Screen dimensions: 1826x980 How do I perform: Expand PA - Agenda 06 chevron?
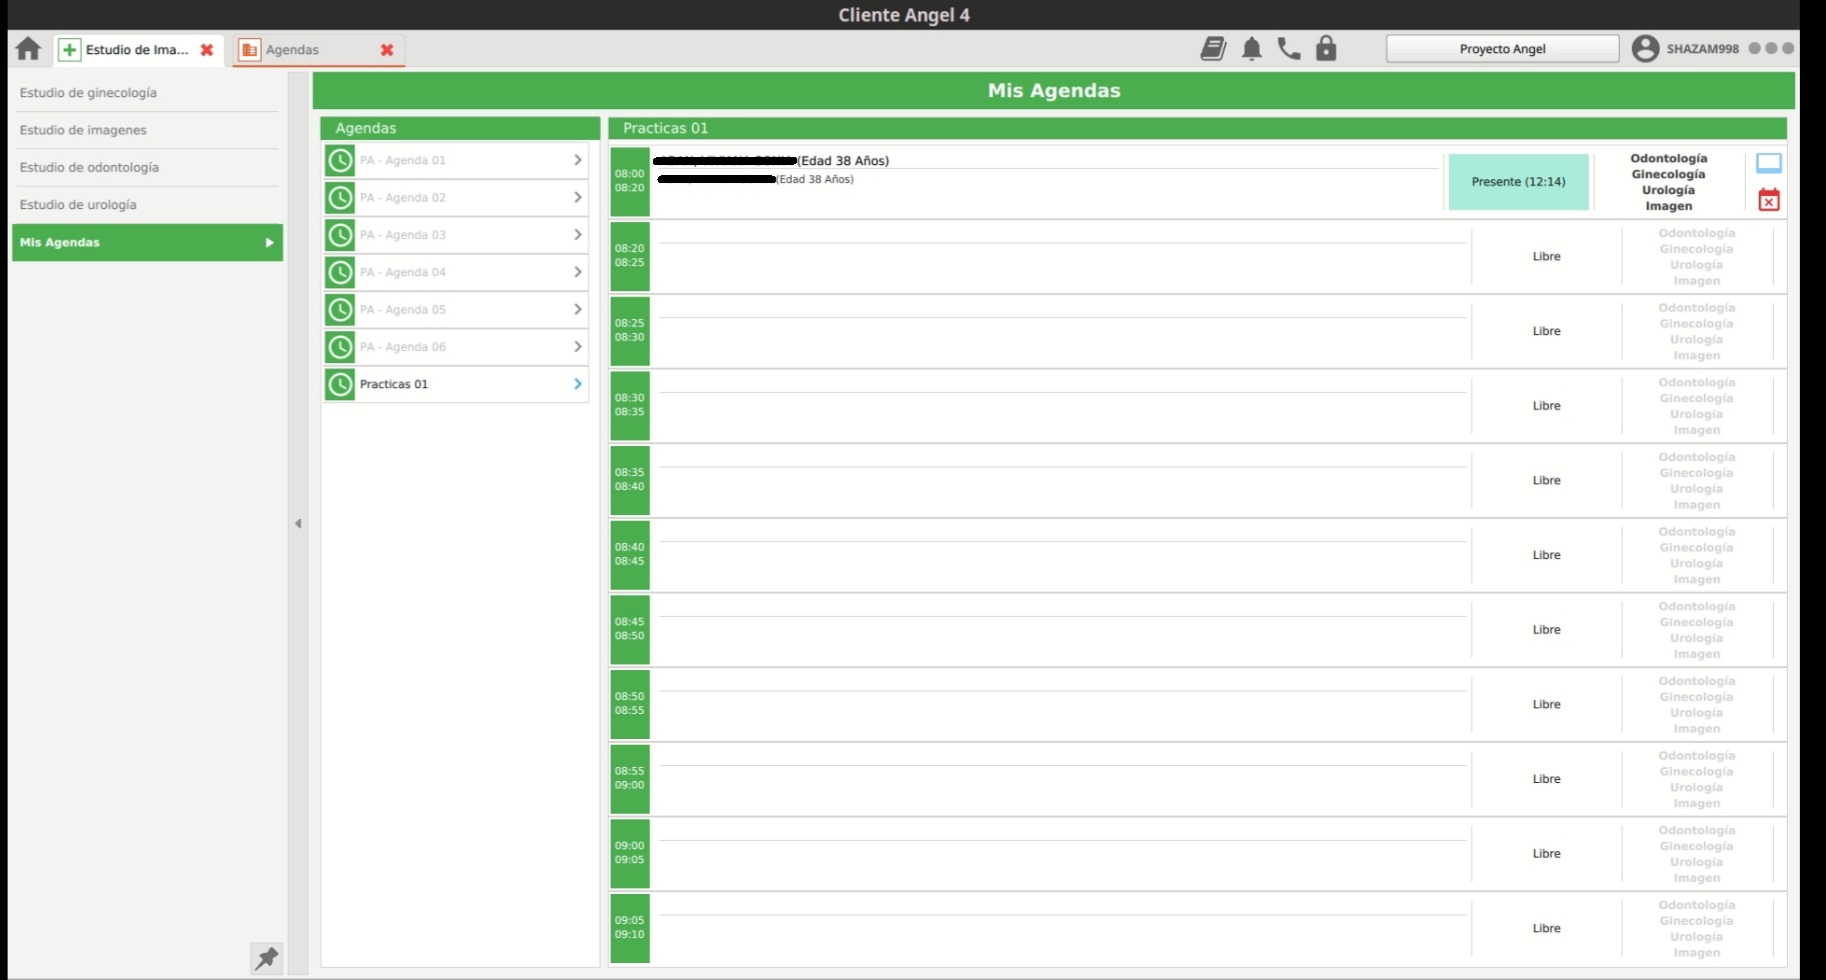577,347
